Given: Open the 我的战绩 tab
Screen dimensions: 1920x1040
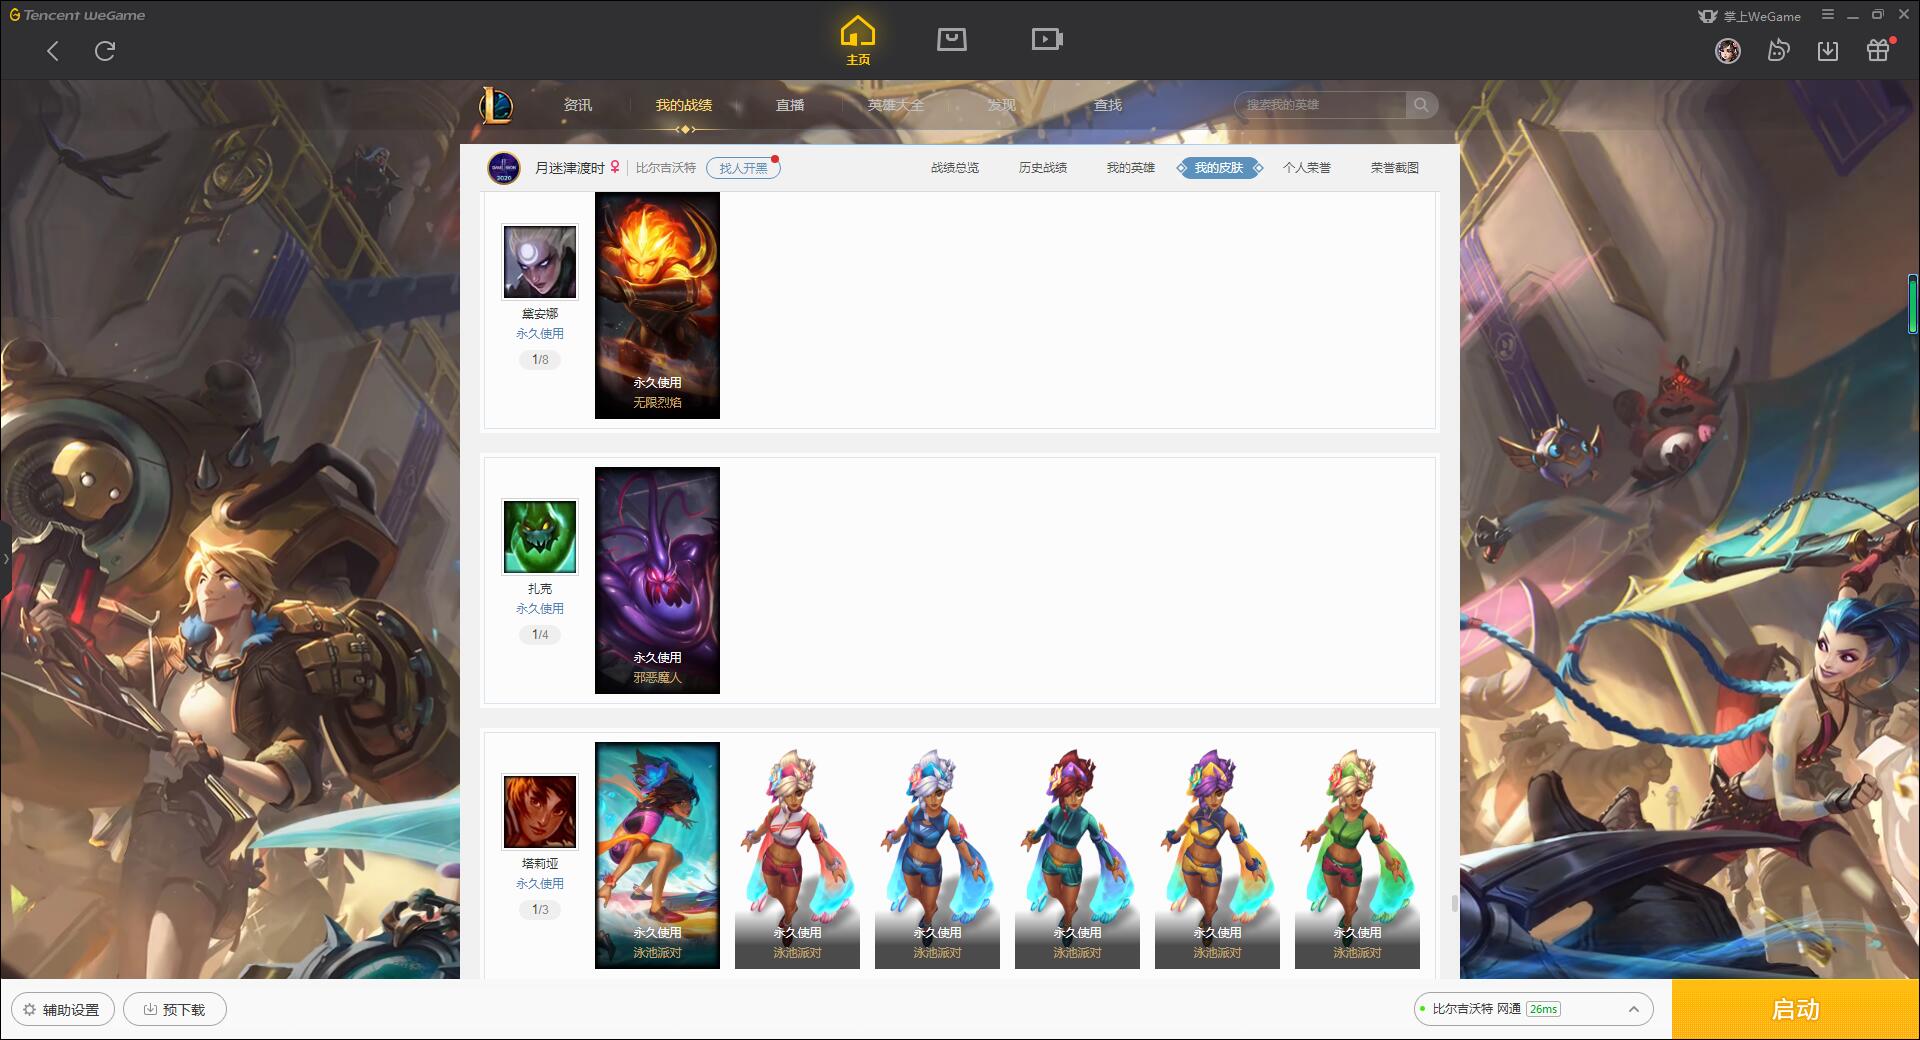Looking at the screenshot, I should (684, 105).
